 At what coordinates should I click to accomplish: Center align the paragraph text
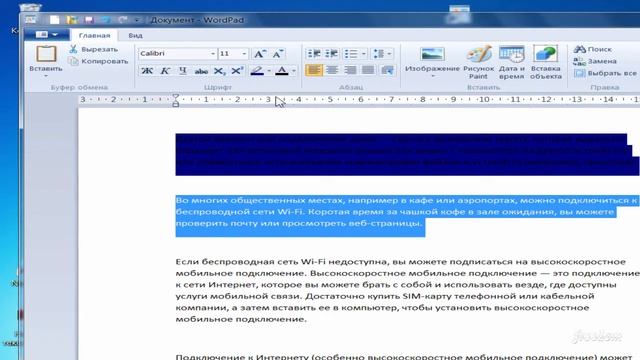[x=332, y=70]
